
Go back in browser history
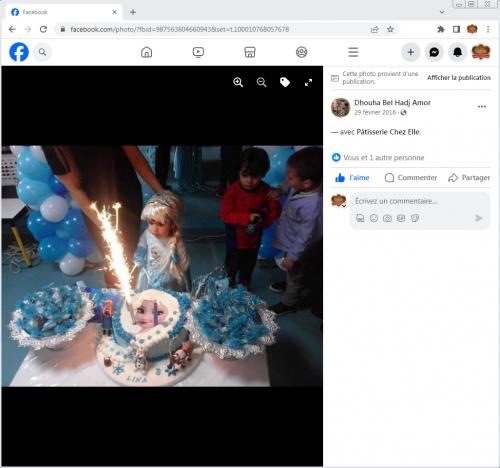[12, 29]
